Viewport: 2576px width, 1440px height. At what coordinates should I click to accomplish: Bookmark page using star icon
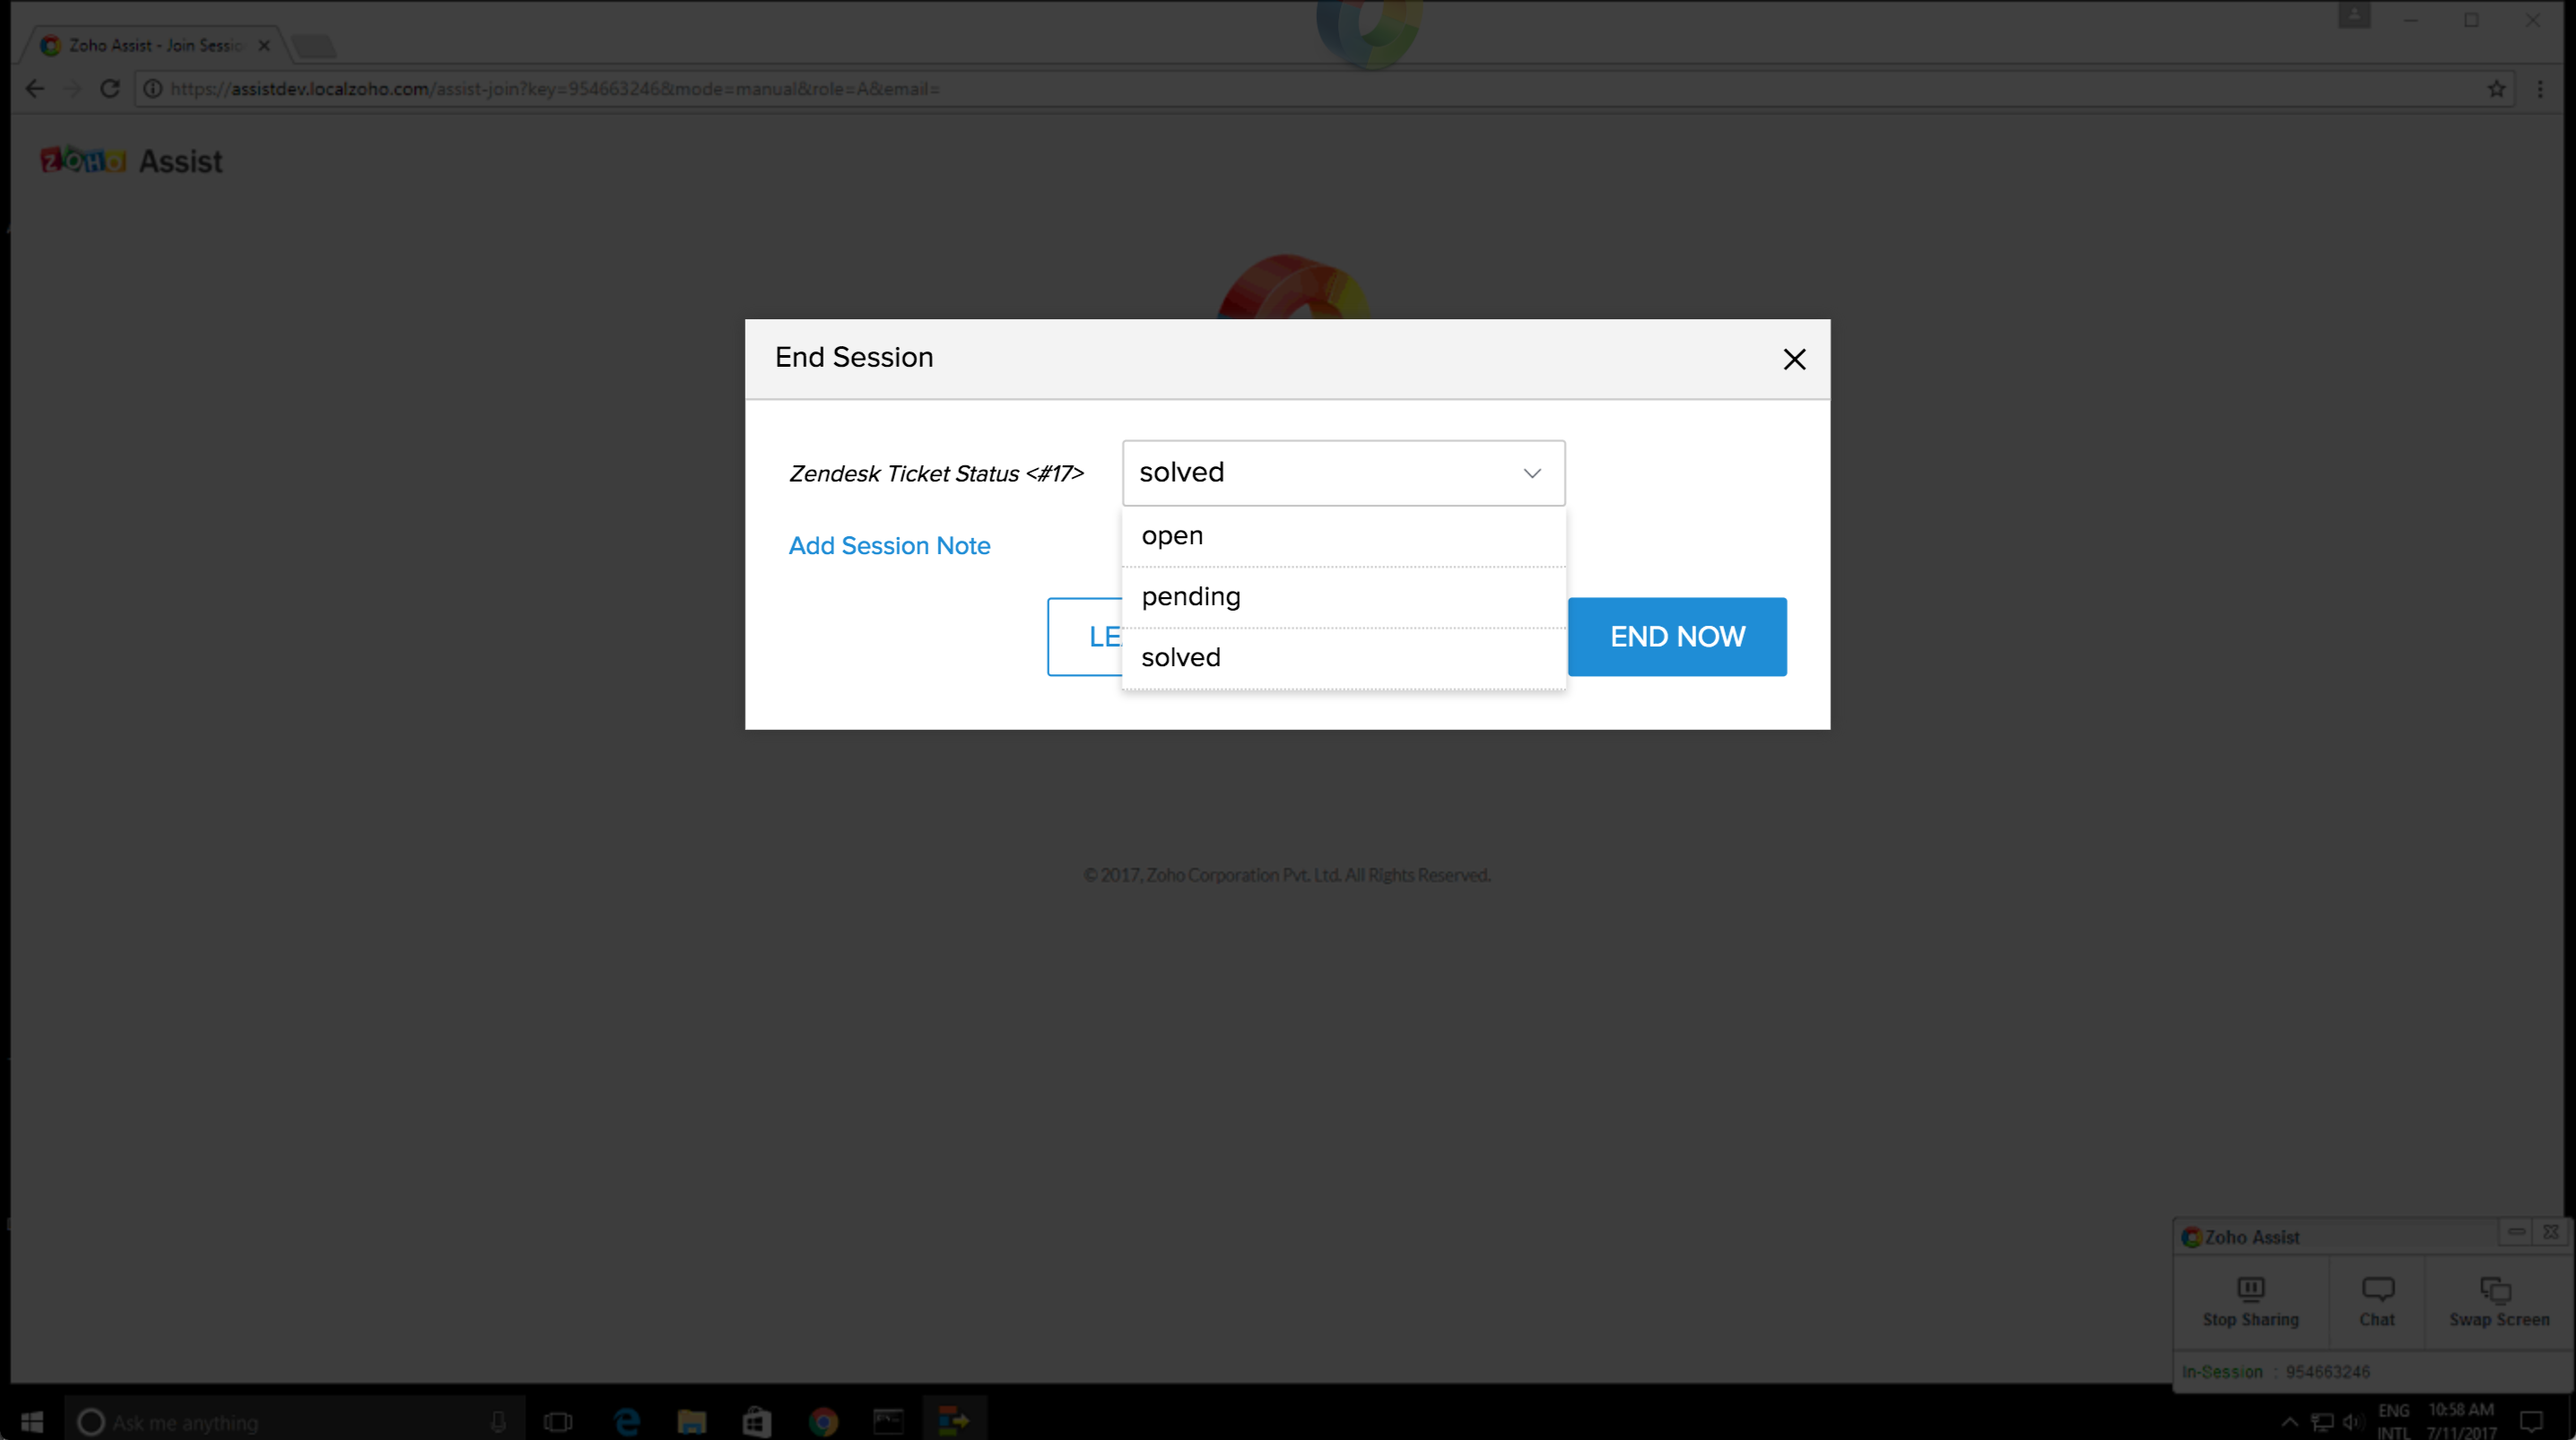(2496, 89)
